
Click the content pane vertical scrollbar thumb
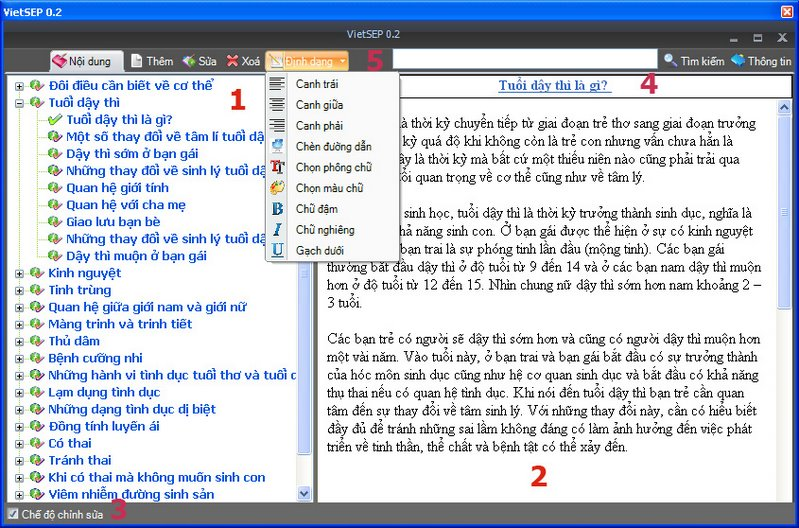click(784, 212)
